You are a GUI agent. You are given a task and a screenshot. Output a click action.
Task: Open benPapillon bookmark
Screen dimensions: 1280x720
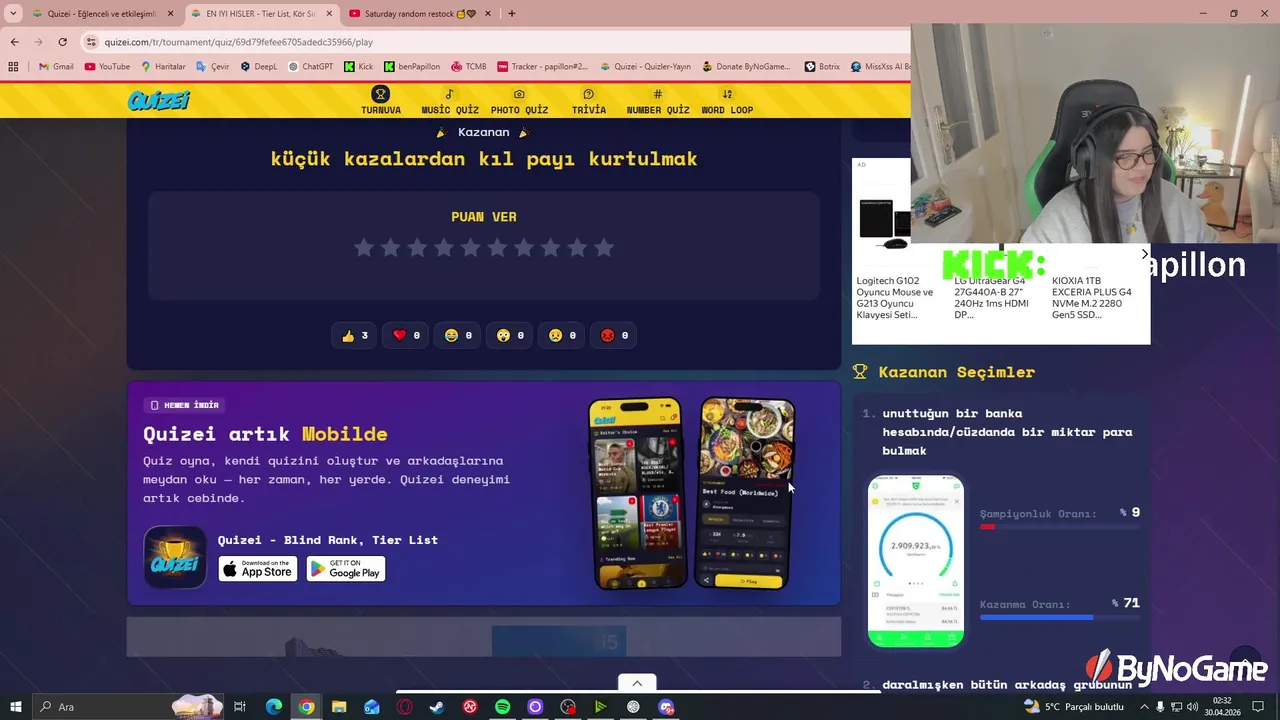[411, 67]
